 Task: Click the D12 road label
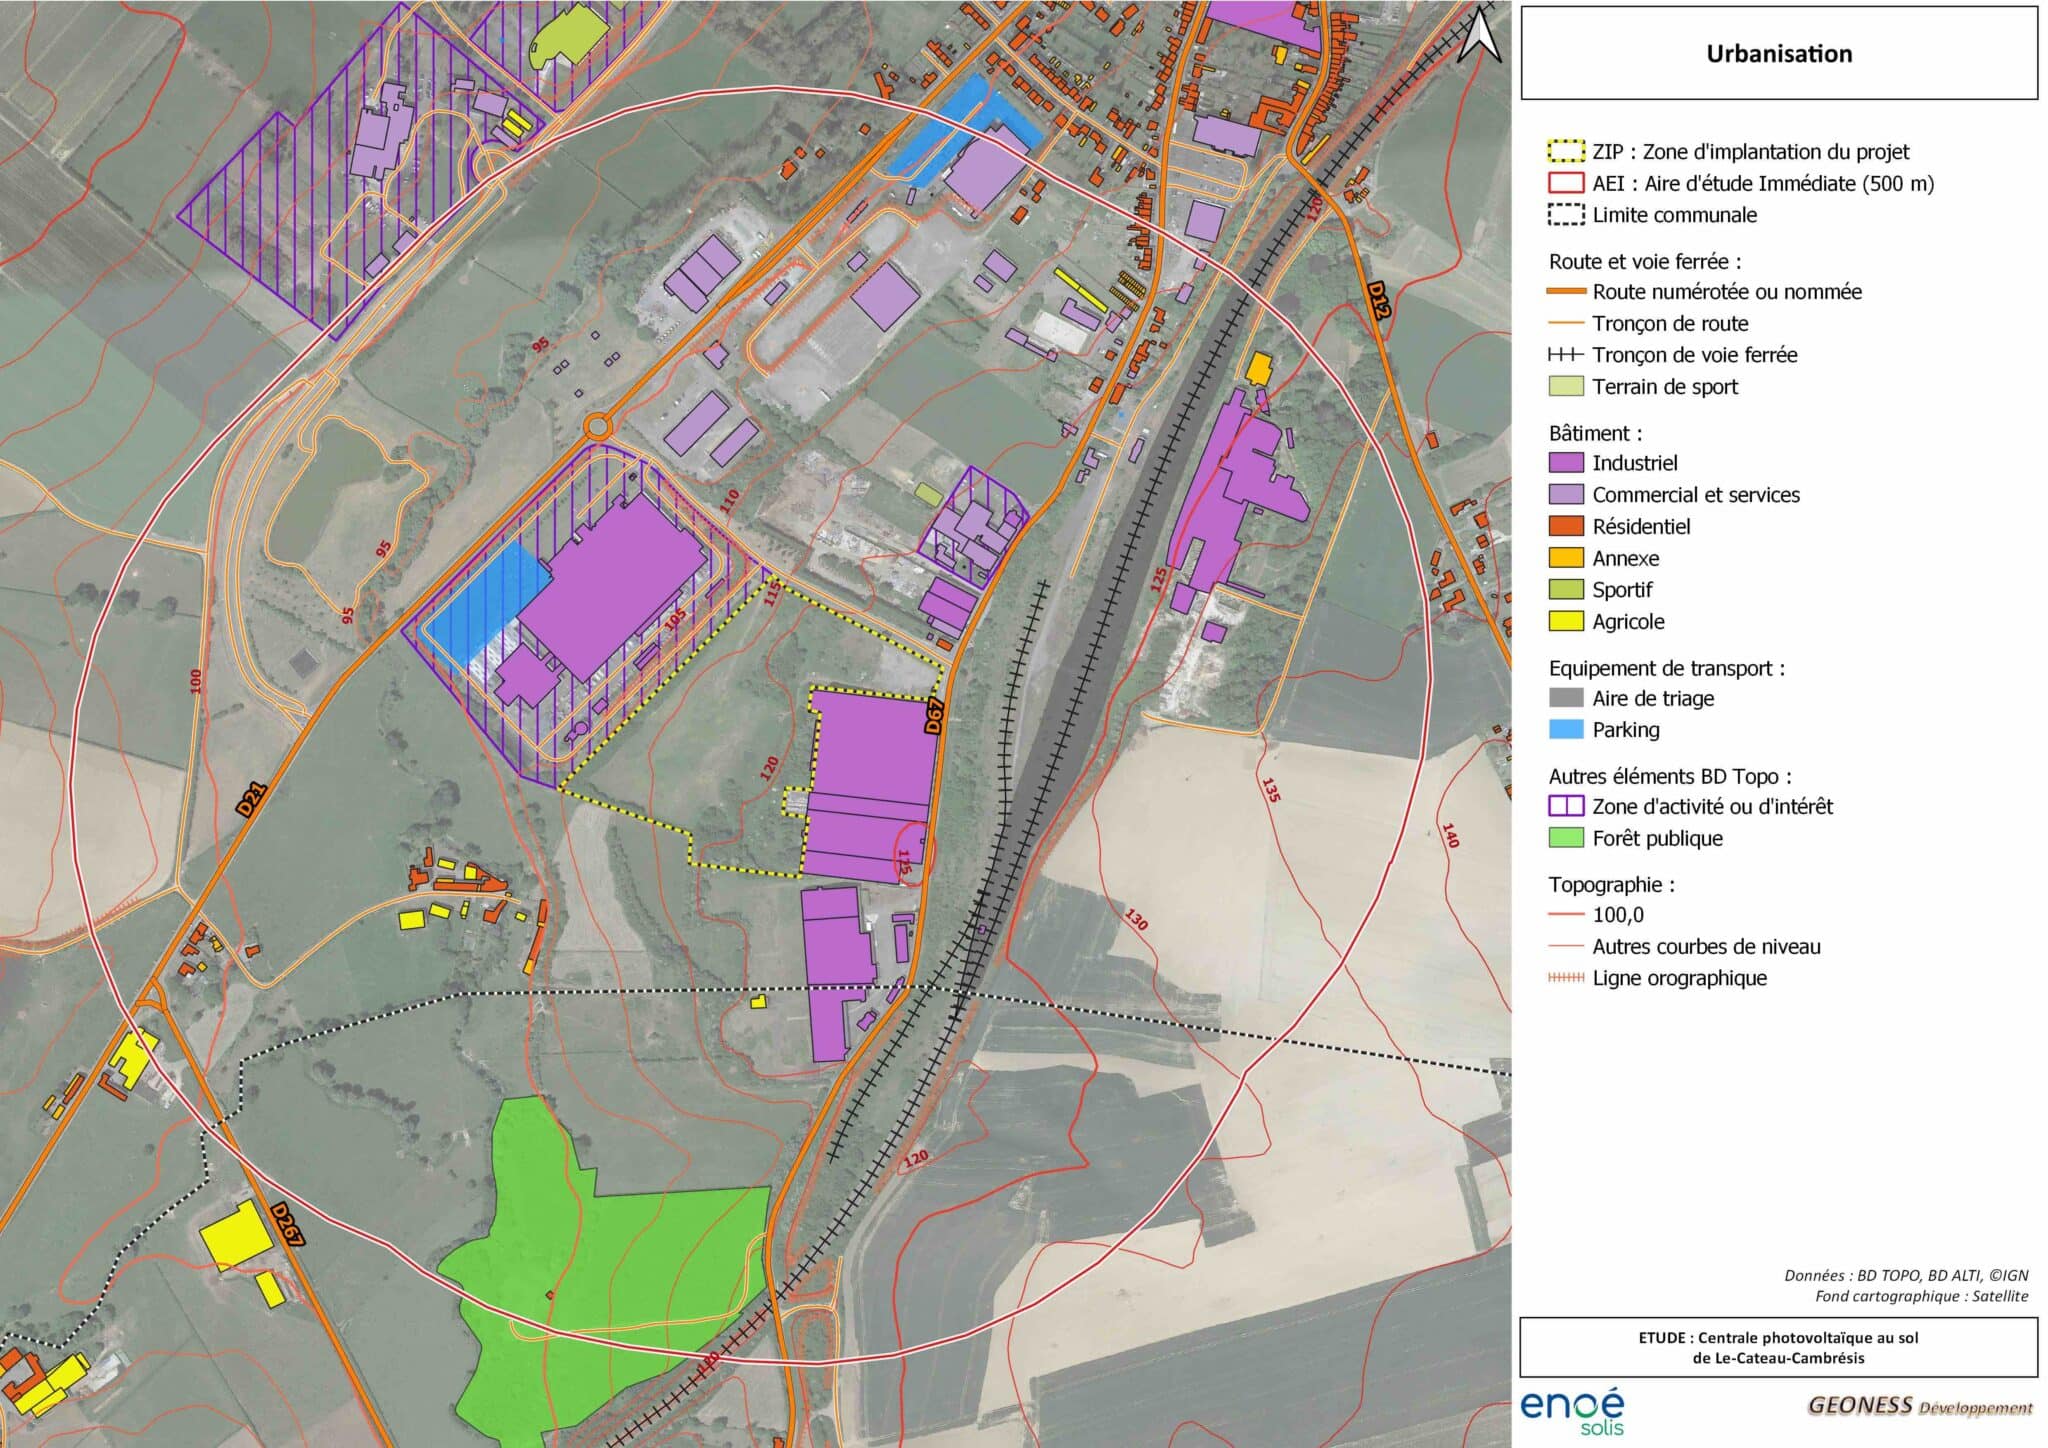[x=1379, y=300]
